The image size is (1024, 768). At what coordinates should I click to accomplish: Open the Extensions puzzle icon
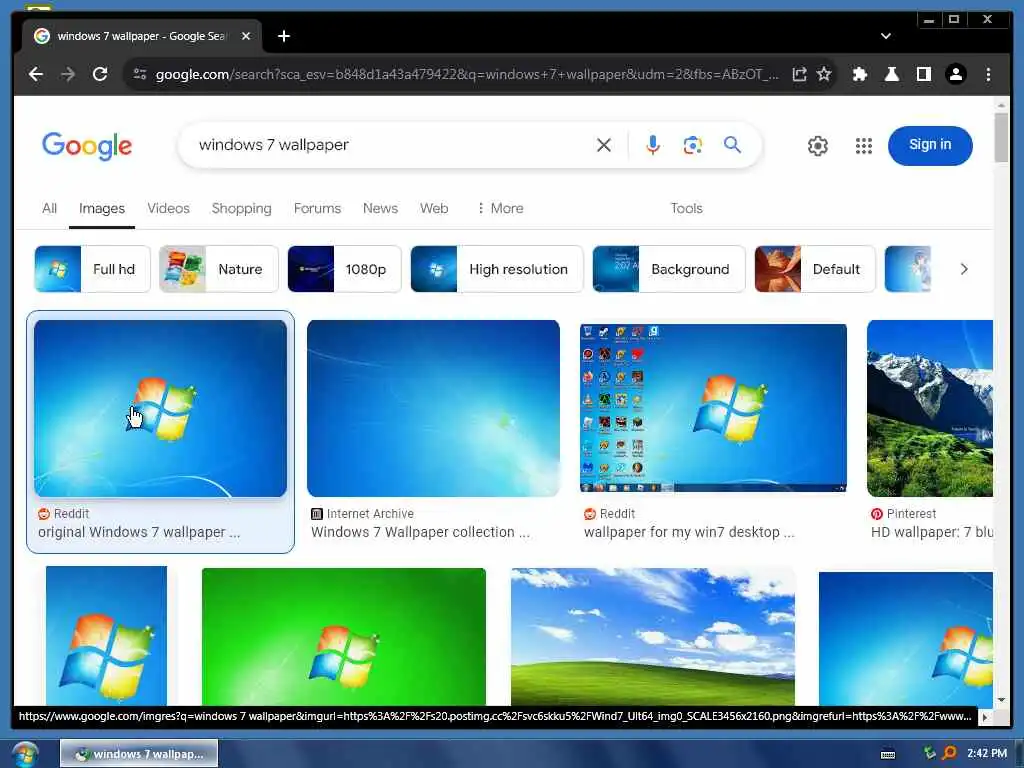click(859, 74)
